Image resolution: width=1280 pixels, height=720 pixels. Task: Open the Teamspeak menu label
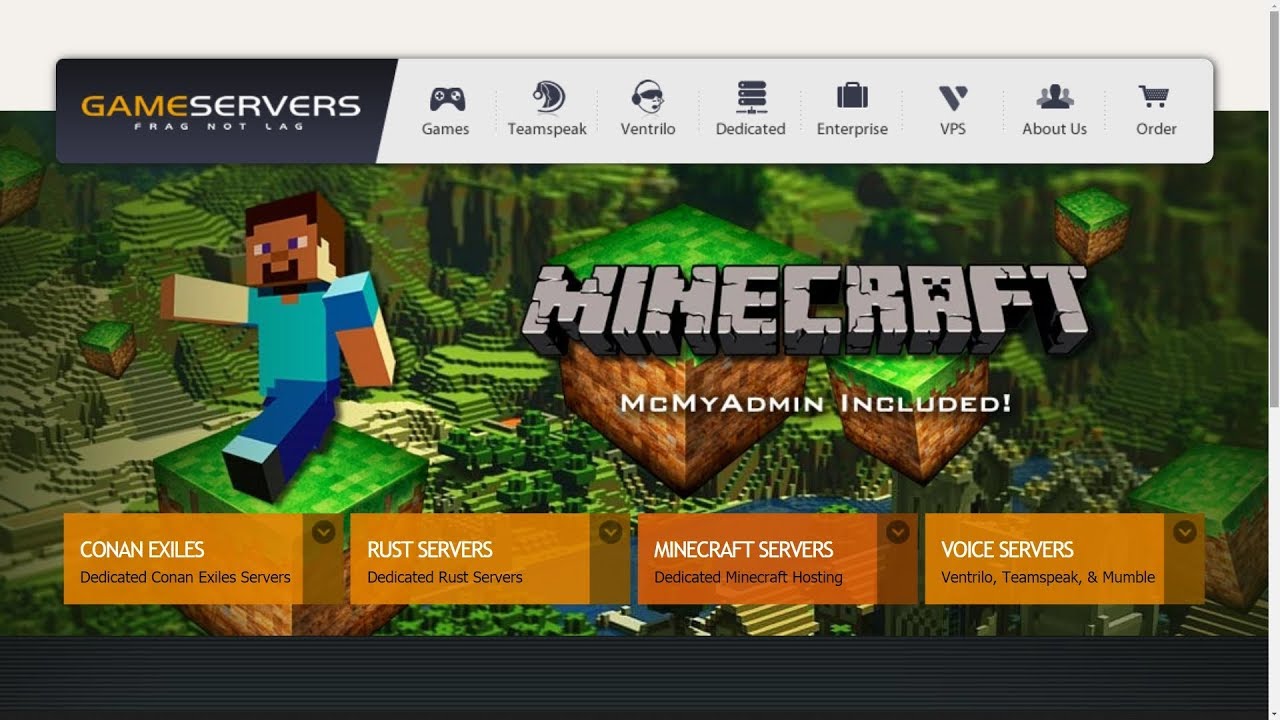coord(547,129)
